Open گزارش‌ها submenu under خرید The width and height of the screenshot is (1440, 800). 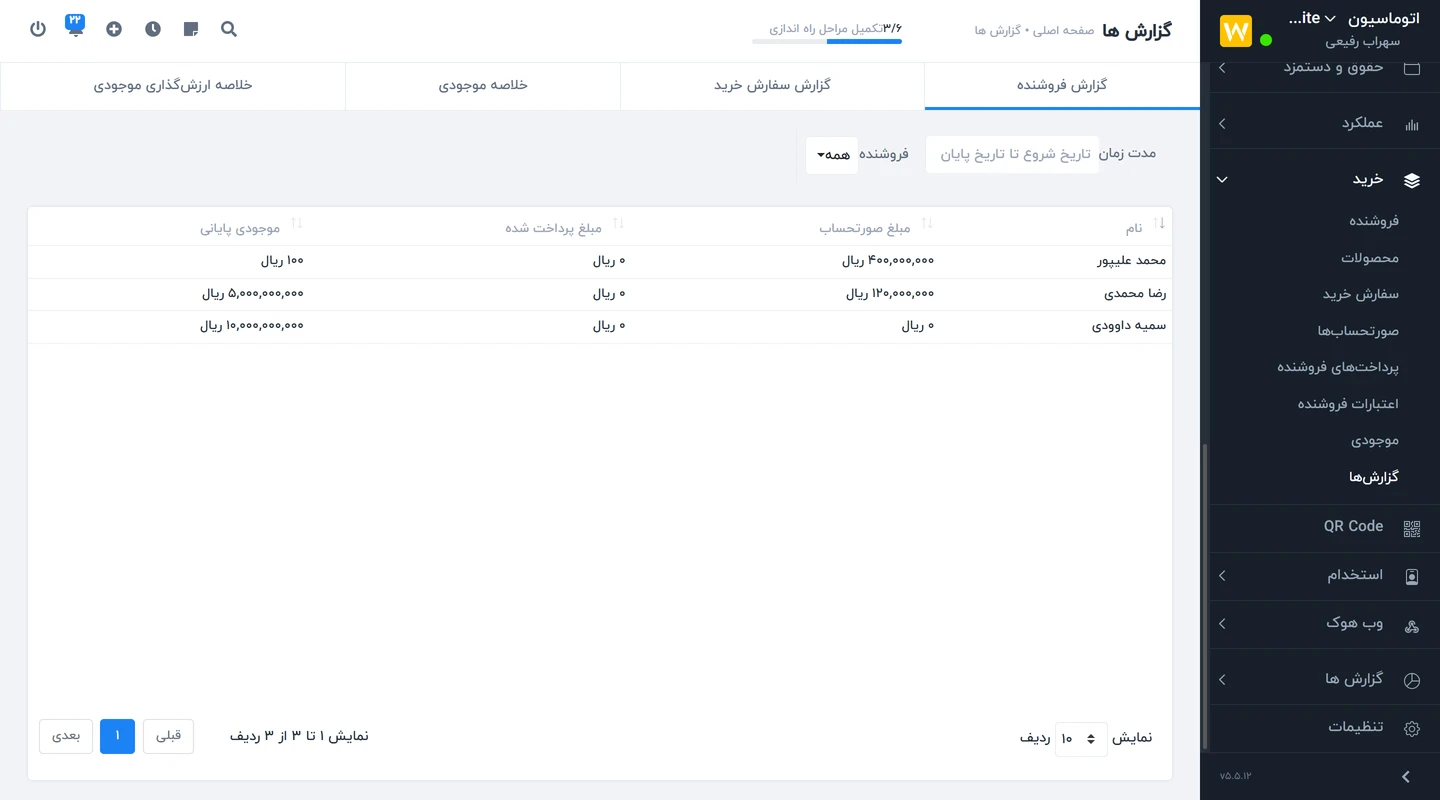point(1374,477)
